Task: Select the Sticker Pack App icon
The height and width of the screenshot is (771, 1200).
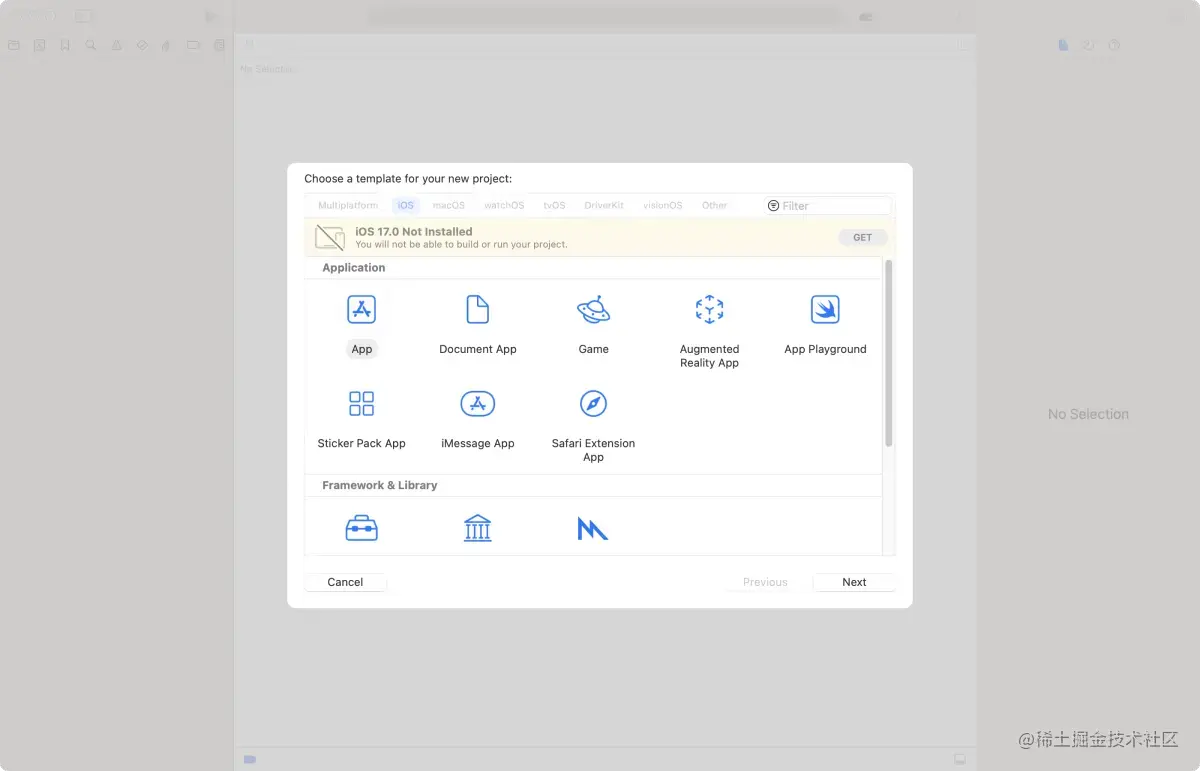Action: click(x=361, y=403)
